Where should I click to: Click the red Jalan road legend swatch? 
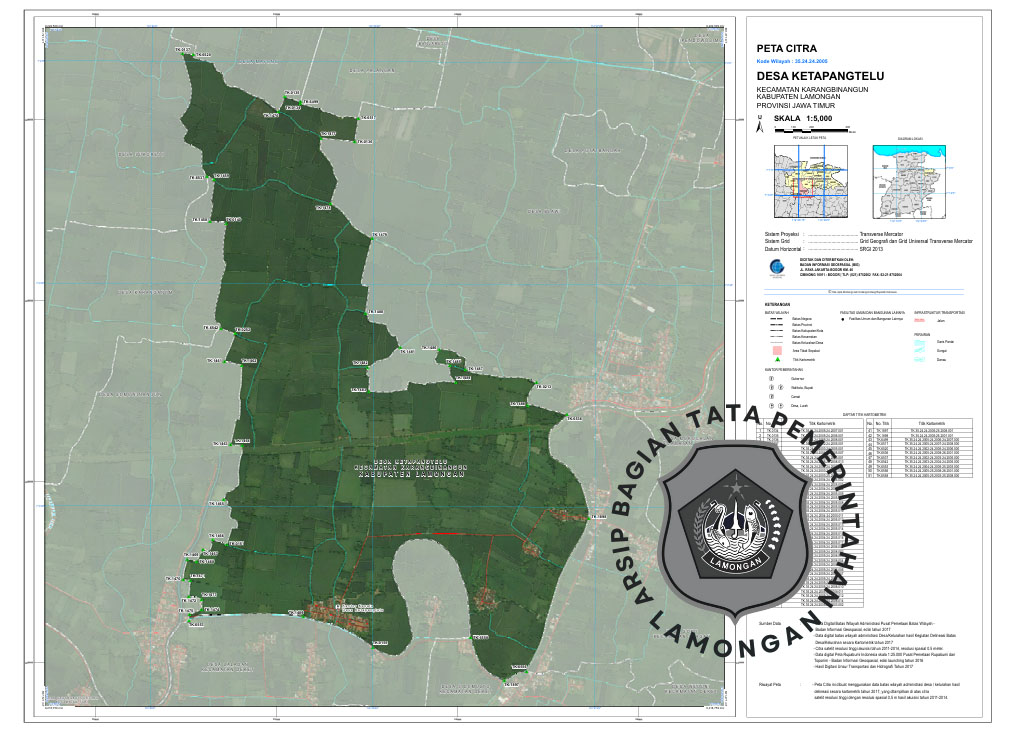(x=919, y=321)
